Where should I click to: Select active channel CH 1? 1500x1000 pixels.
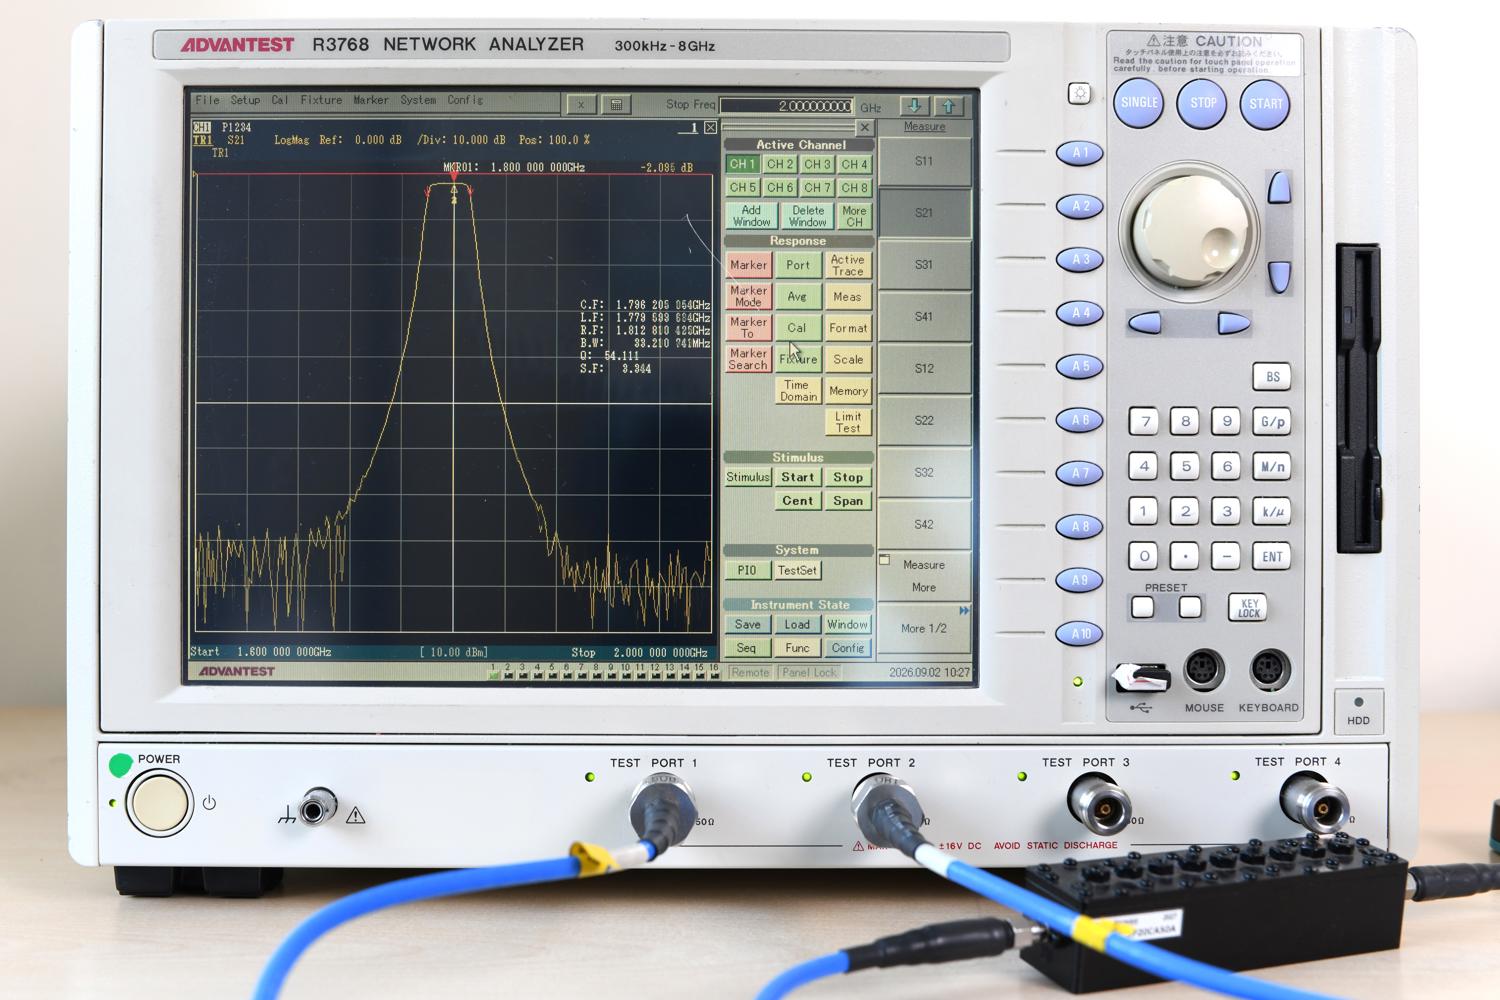(x=742, y=164)
